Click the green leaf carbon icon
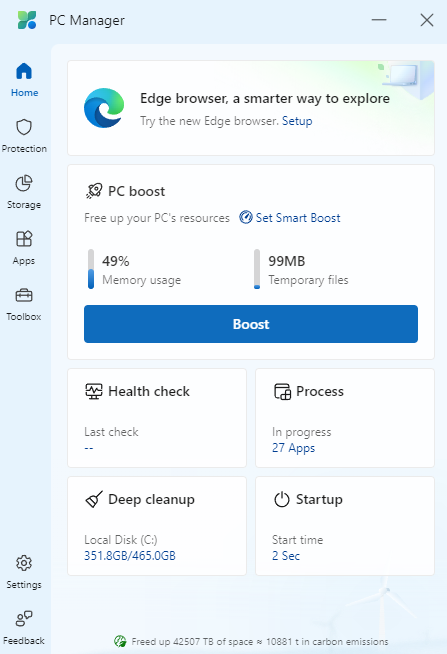447x654 pixels. click(120, 641)
